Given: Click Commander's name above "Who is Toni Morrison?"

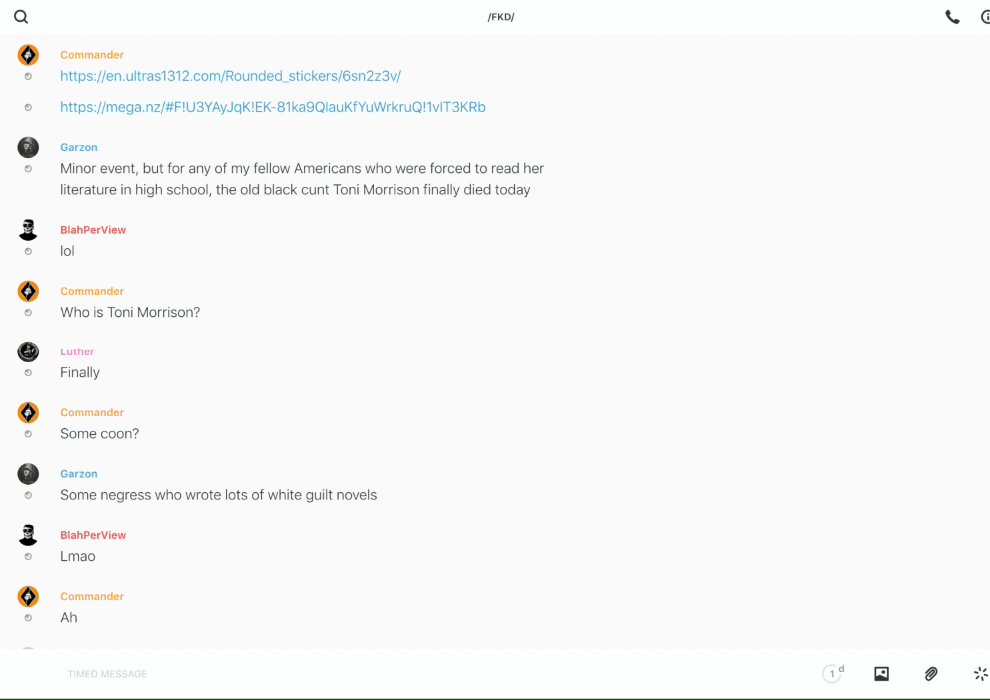Looking at the screenshot, I should pyautogui.click(x=92, y=291).
